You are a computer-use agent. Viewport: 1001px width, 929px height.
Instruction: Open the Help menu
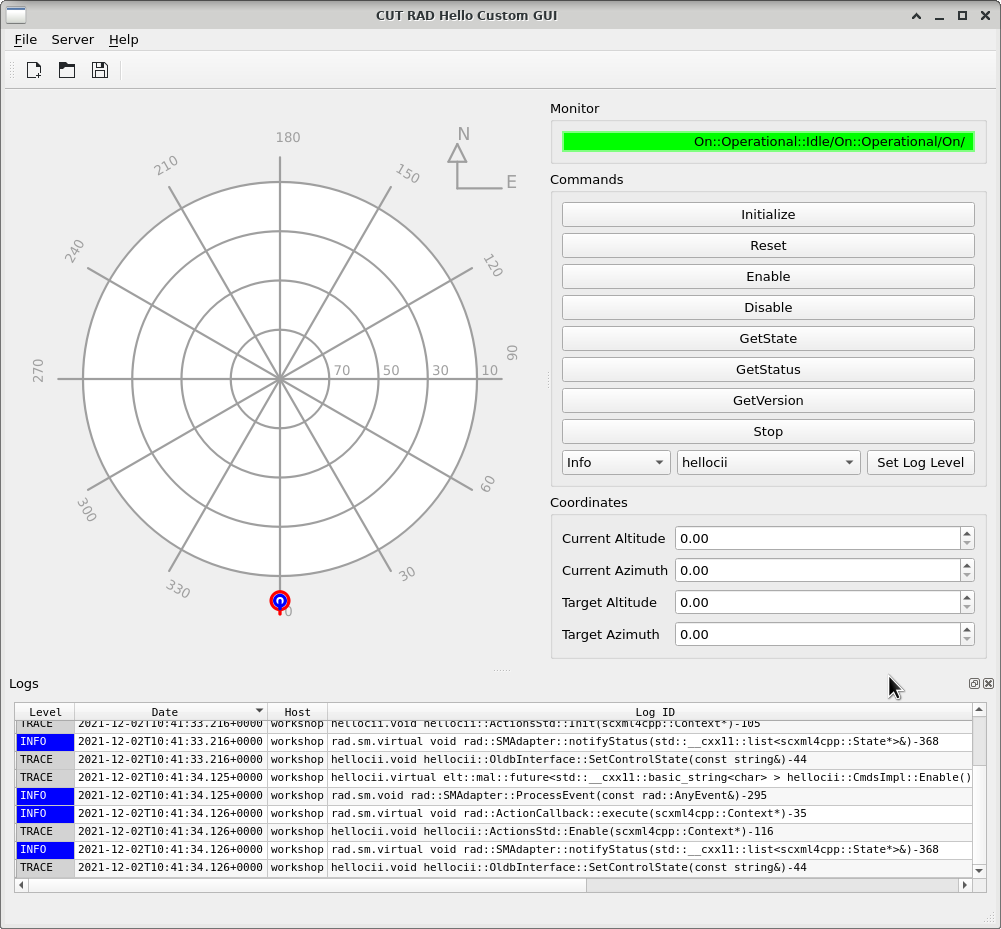pos(124,40)
